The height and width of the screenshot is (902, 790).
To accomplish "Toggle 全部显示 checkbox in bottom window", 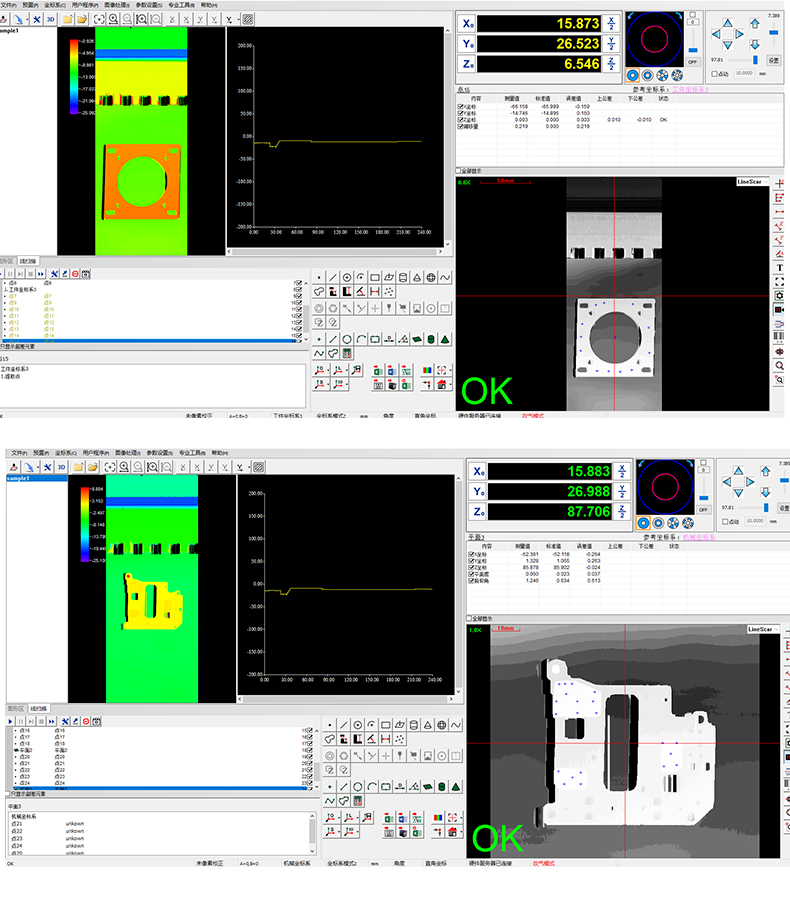I will point(470,618).
